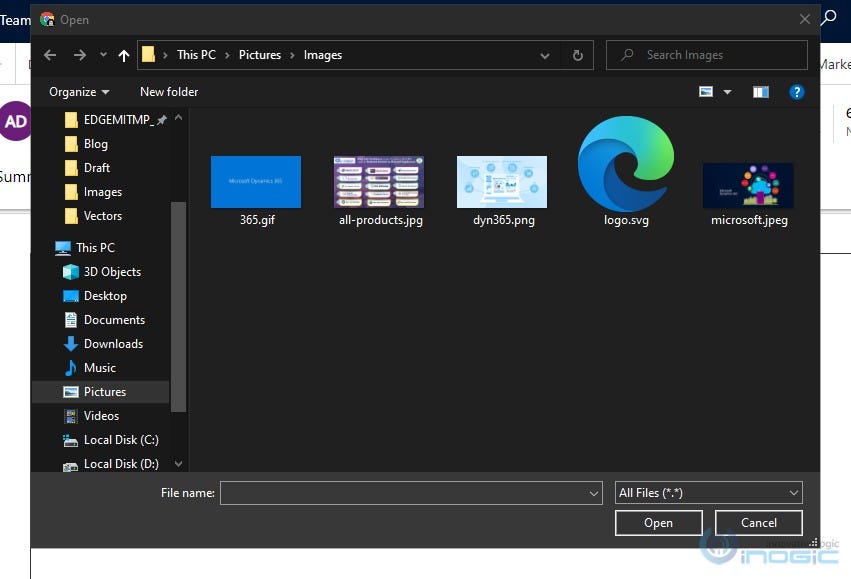Expand the File name dropdown arrow
The width and height of the screenshot is (851, 579).
click(594, 493)
